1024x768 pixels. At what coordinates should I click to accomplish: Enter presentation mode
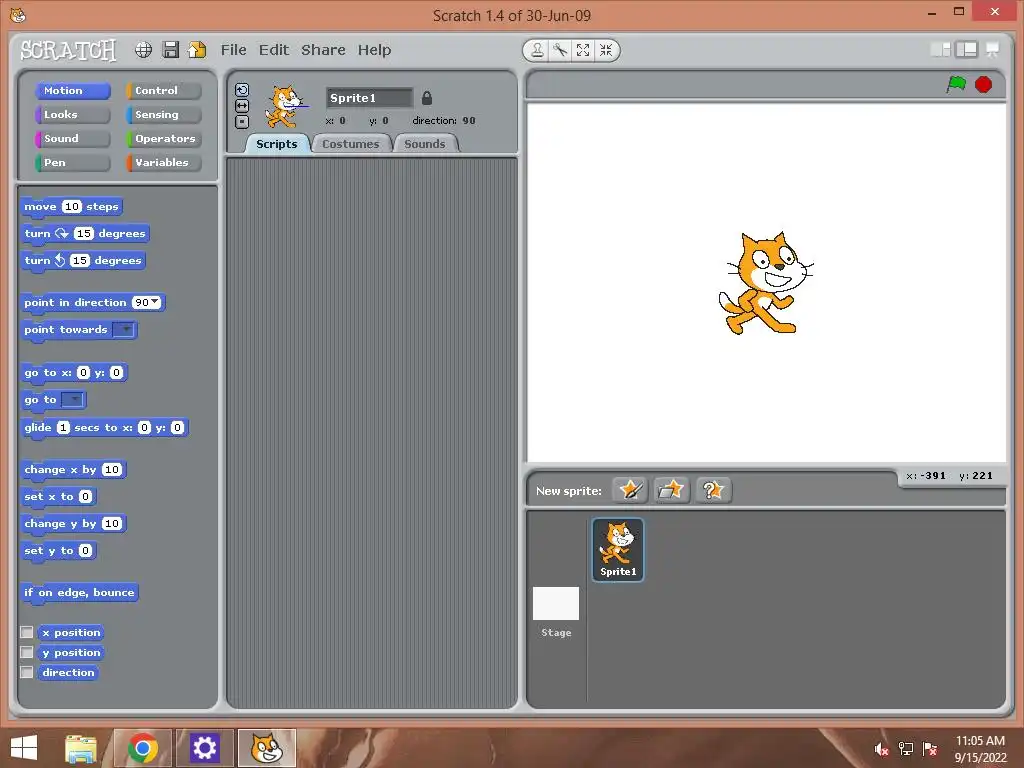(x=992, y=50)
